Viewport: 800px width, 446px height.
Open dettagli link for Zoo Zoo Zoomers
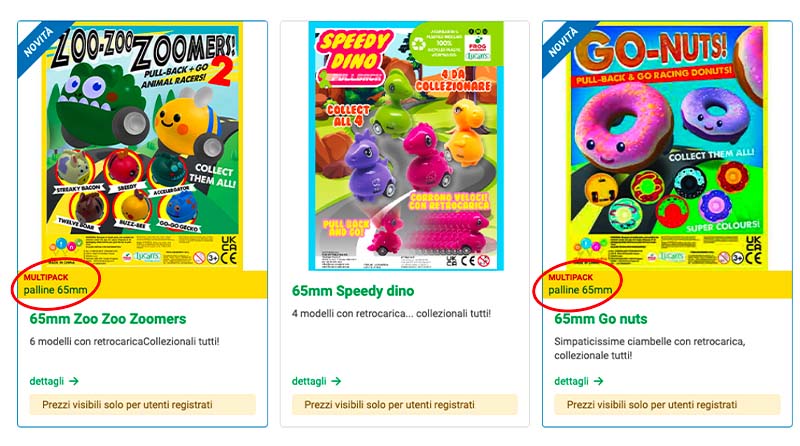click(46, 381)
